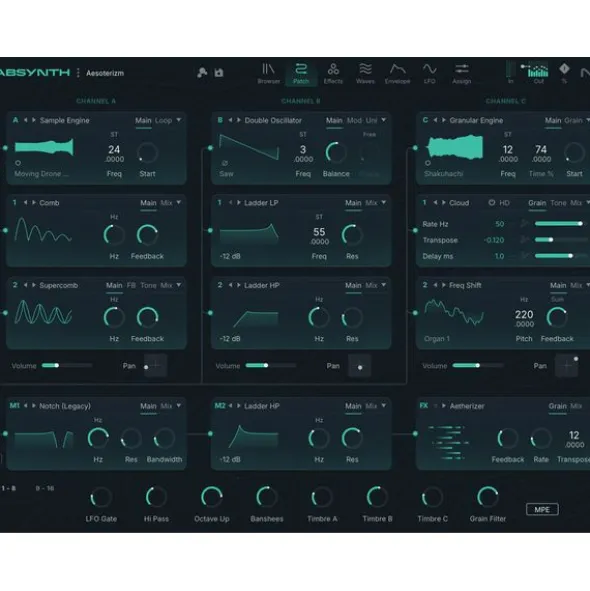This screenshot has width=590, height=591.
Task: Select next module for Notch (Legacy)
Action: 34,406
